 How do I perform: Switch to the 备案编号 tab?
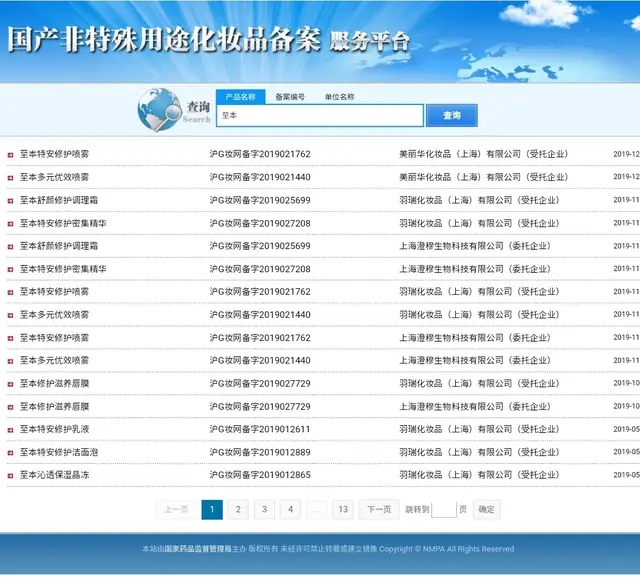point(290,97)
